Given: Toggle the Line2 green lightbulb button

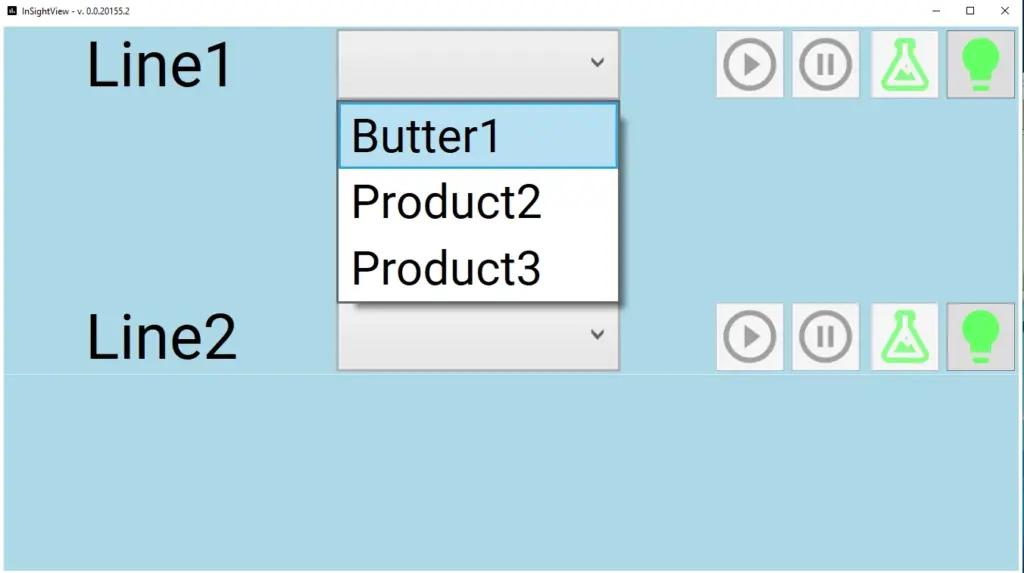Looking at the screenshot, I should click(x=981, y=337).
